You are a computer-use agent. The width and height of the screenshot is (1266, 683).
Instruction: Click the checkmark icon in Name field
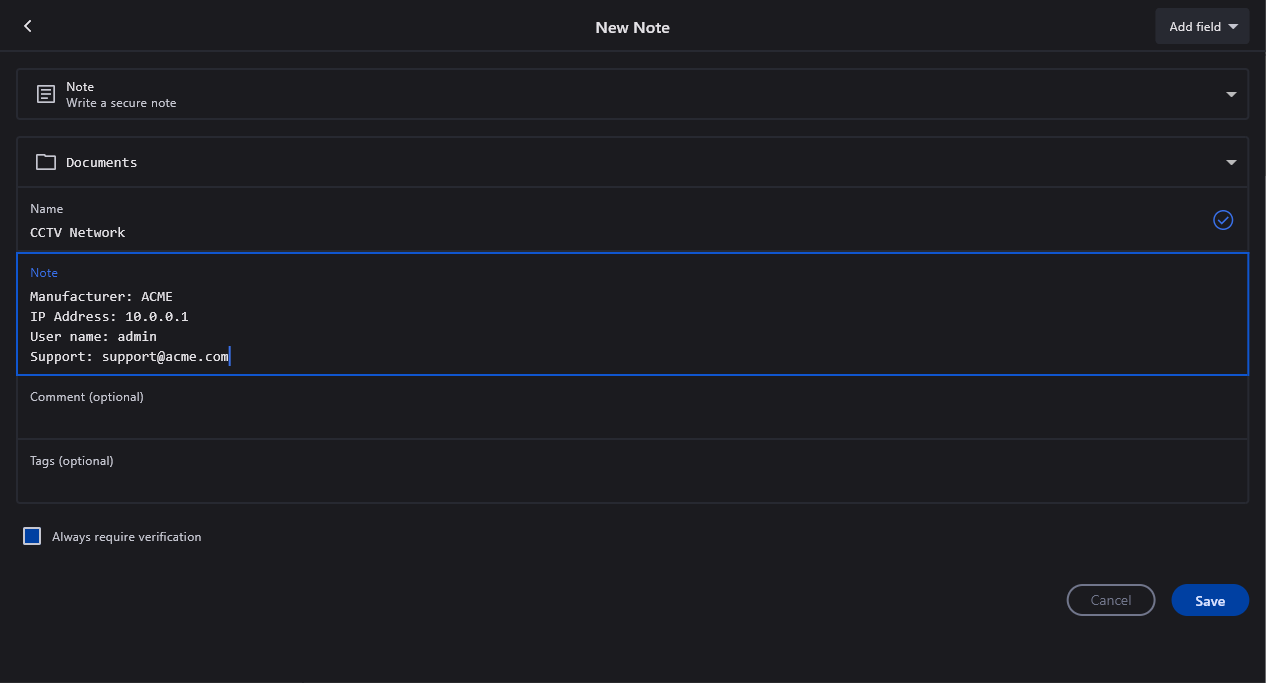pos(1222,220)
